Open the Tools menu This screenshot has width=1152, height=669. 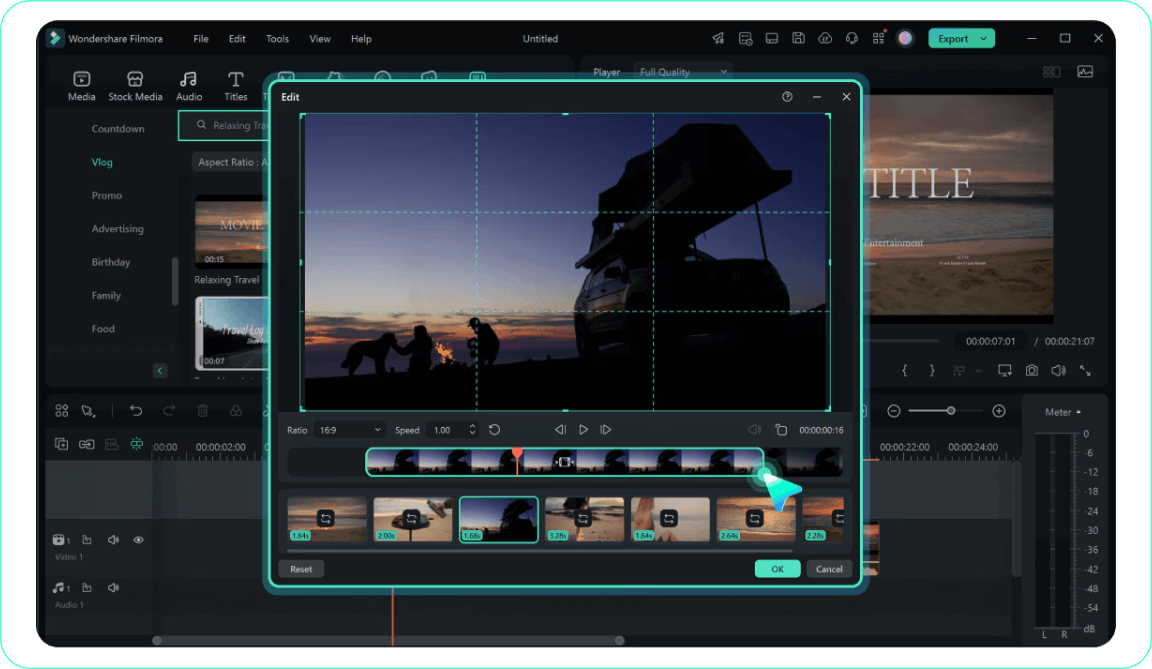(x=277, y=39)
